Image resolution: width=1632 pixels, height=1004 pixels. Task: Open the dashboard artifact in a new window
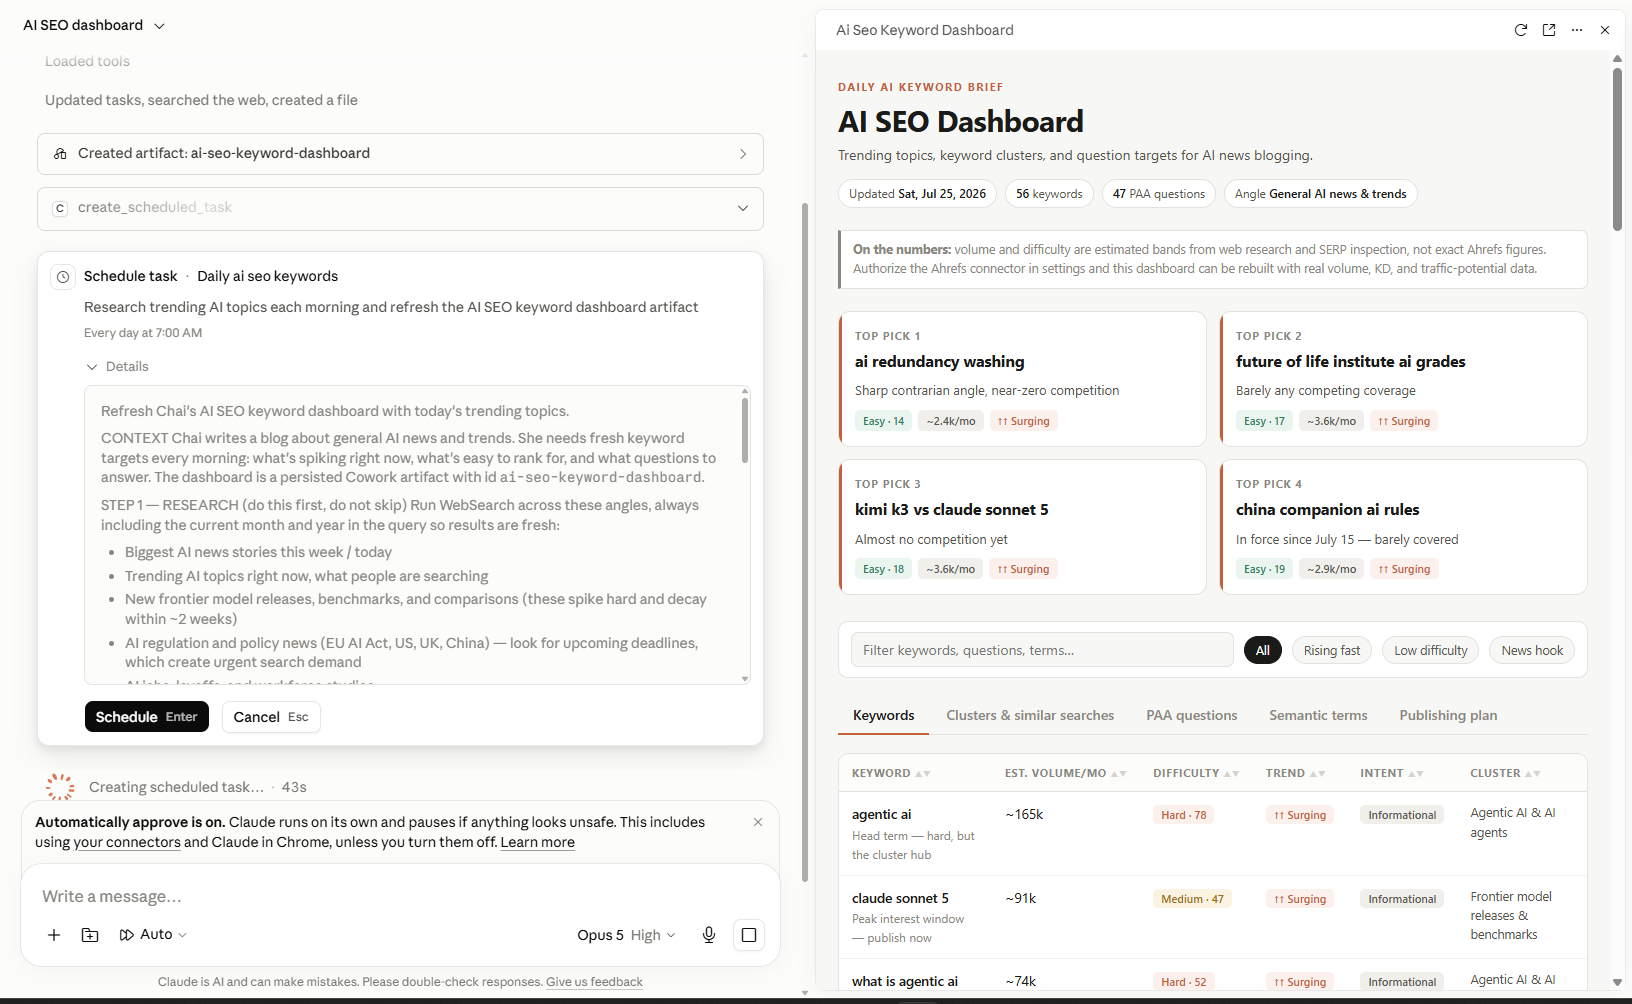click(x=1549, y=30)
